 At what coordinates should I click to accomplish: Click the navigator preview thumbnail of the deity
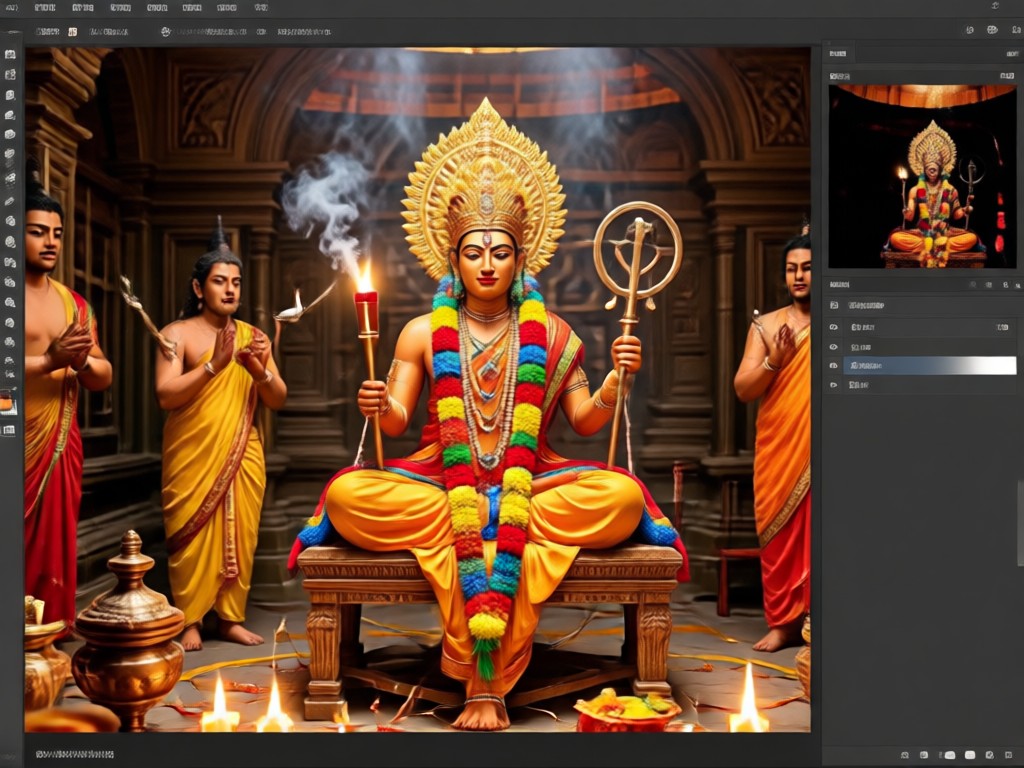pos(922,176)
